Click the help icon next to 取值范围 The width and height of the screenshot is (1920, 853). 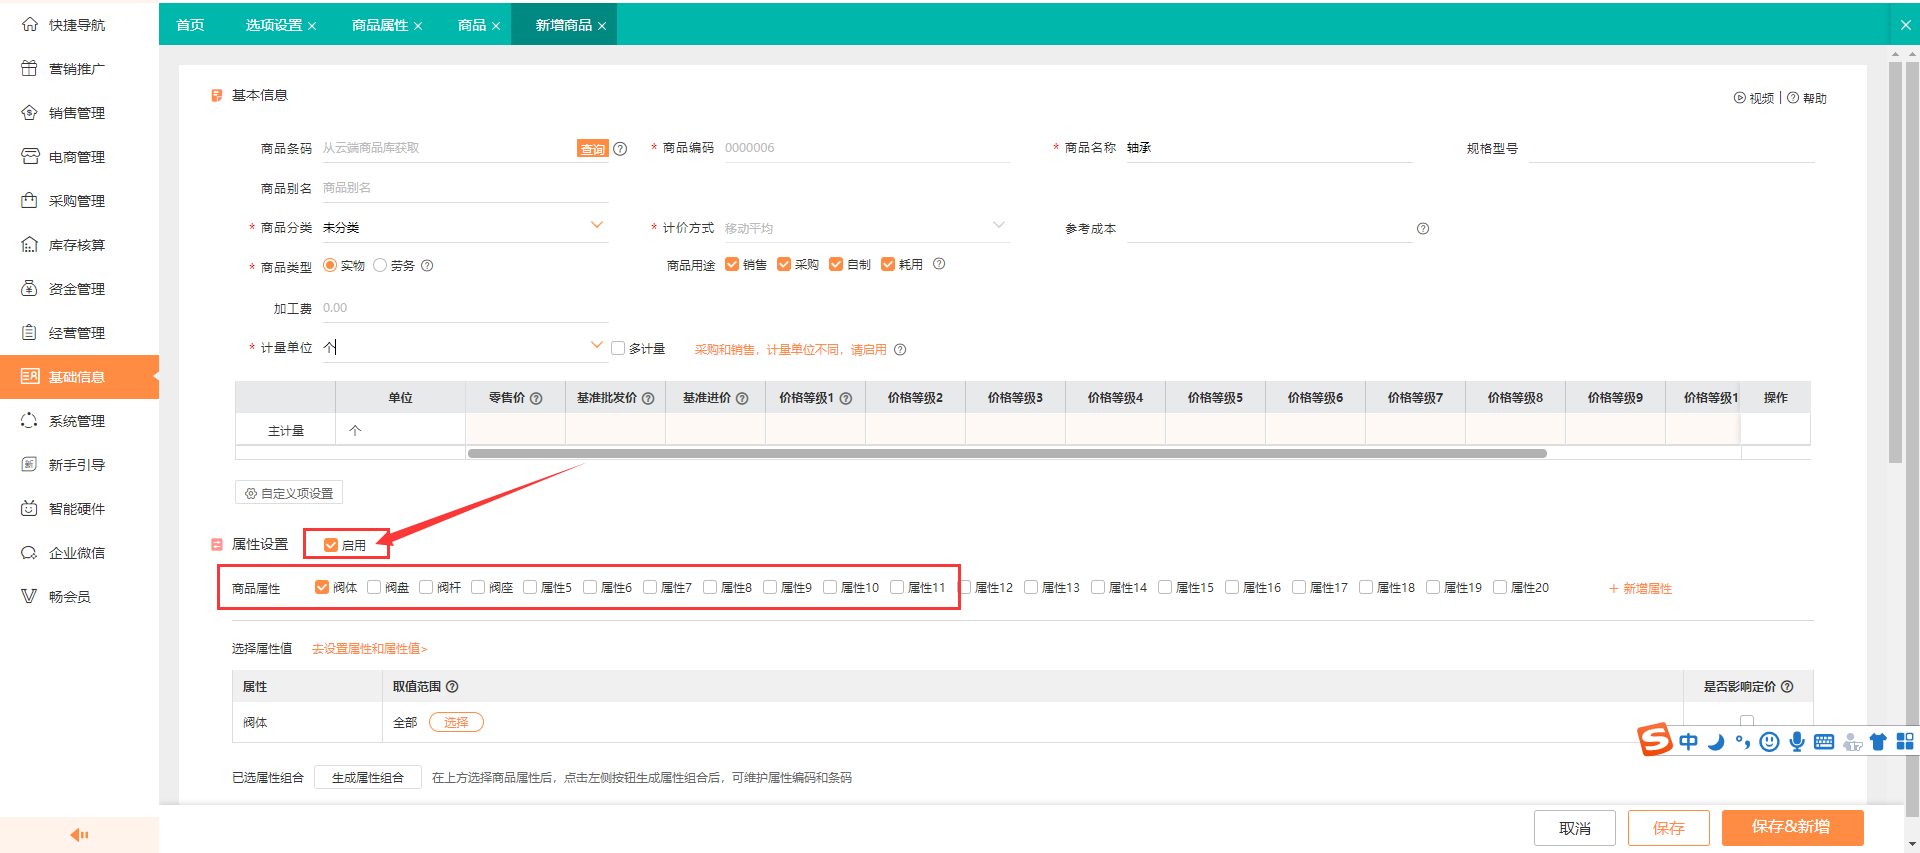(452, 687)
